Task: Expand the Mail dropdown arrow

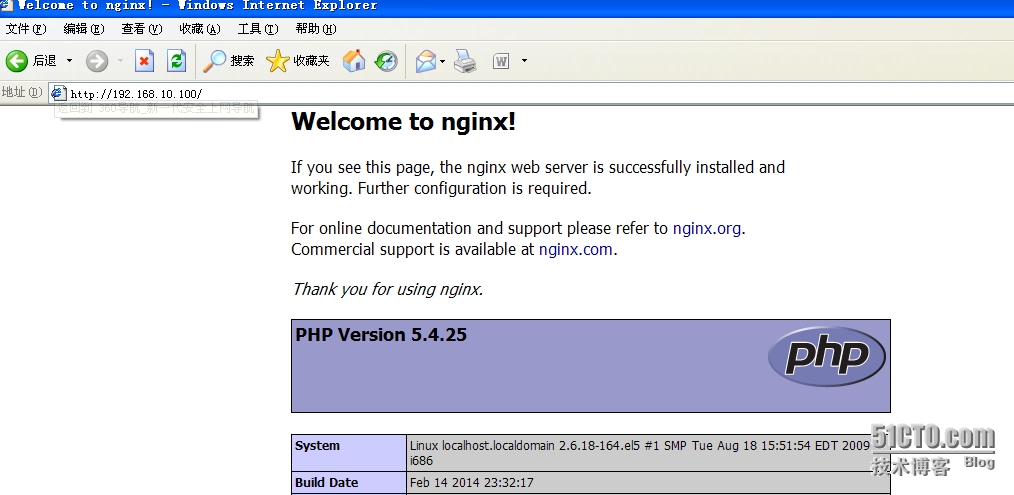Action: click(x=442, y=61)
